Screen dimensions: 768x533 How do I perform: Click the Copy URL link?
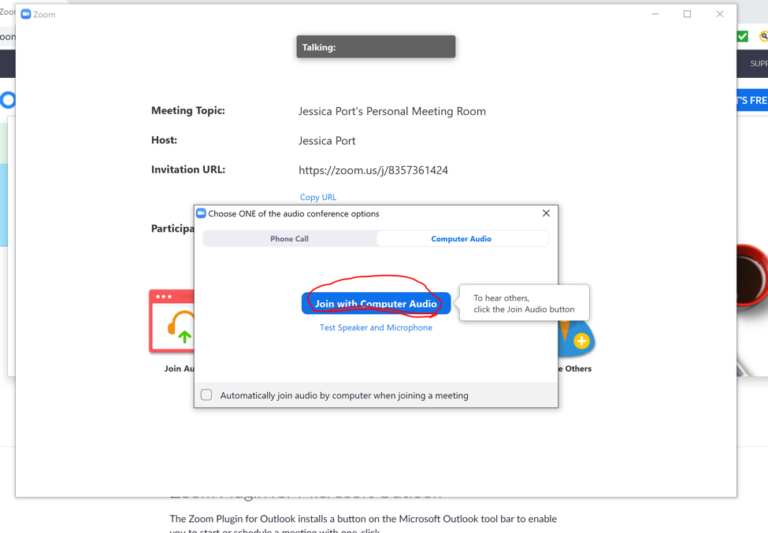[x=318, y=197]
